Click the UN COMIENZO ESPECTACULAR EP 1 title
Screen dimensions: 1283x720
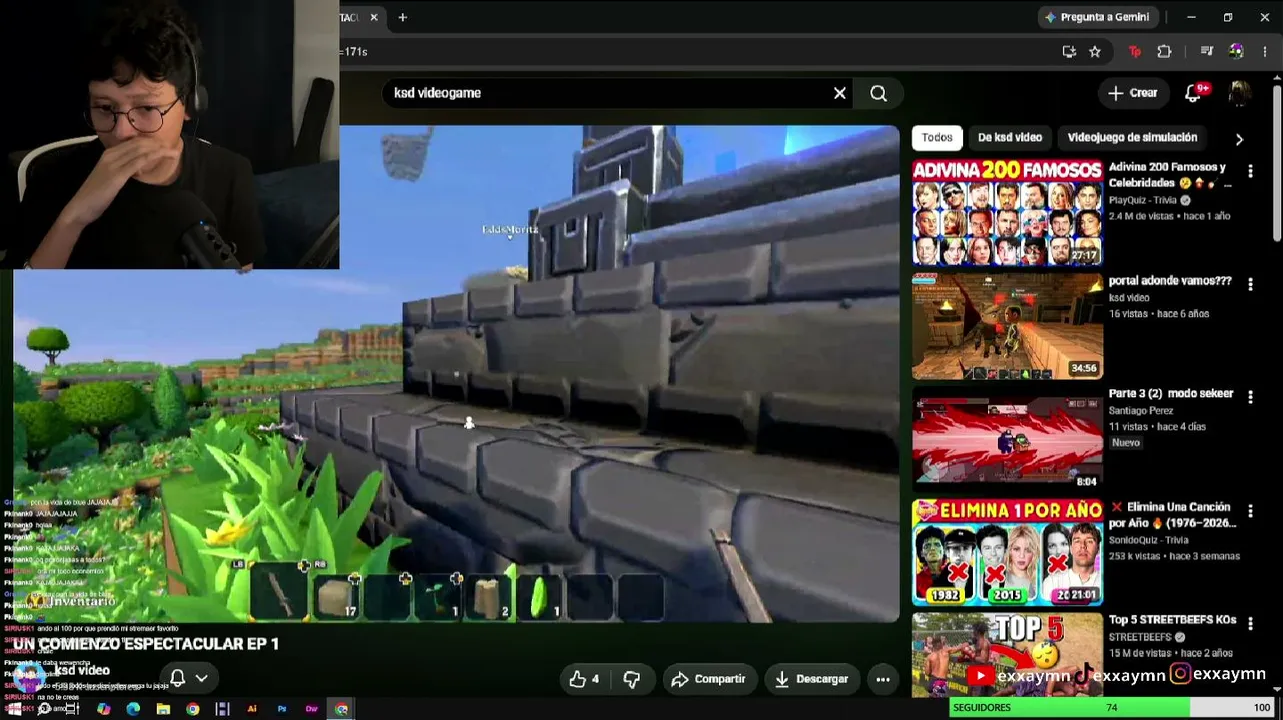146,644
